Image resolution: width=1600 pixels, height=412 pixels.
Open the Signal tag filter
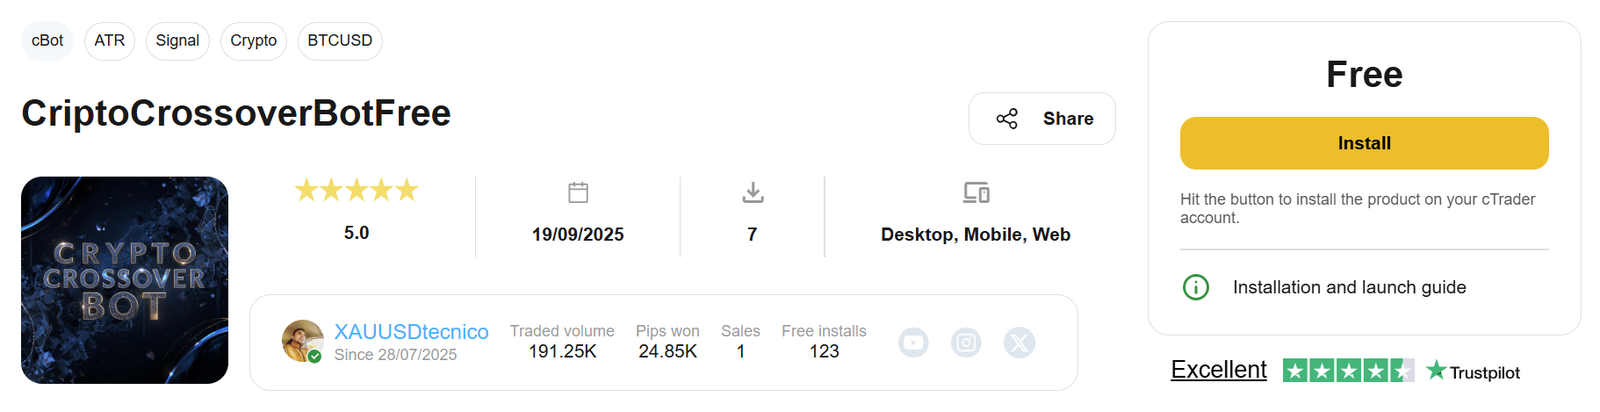(177, 41)
